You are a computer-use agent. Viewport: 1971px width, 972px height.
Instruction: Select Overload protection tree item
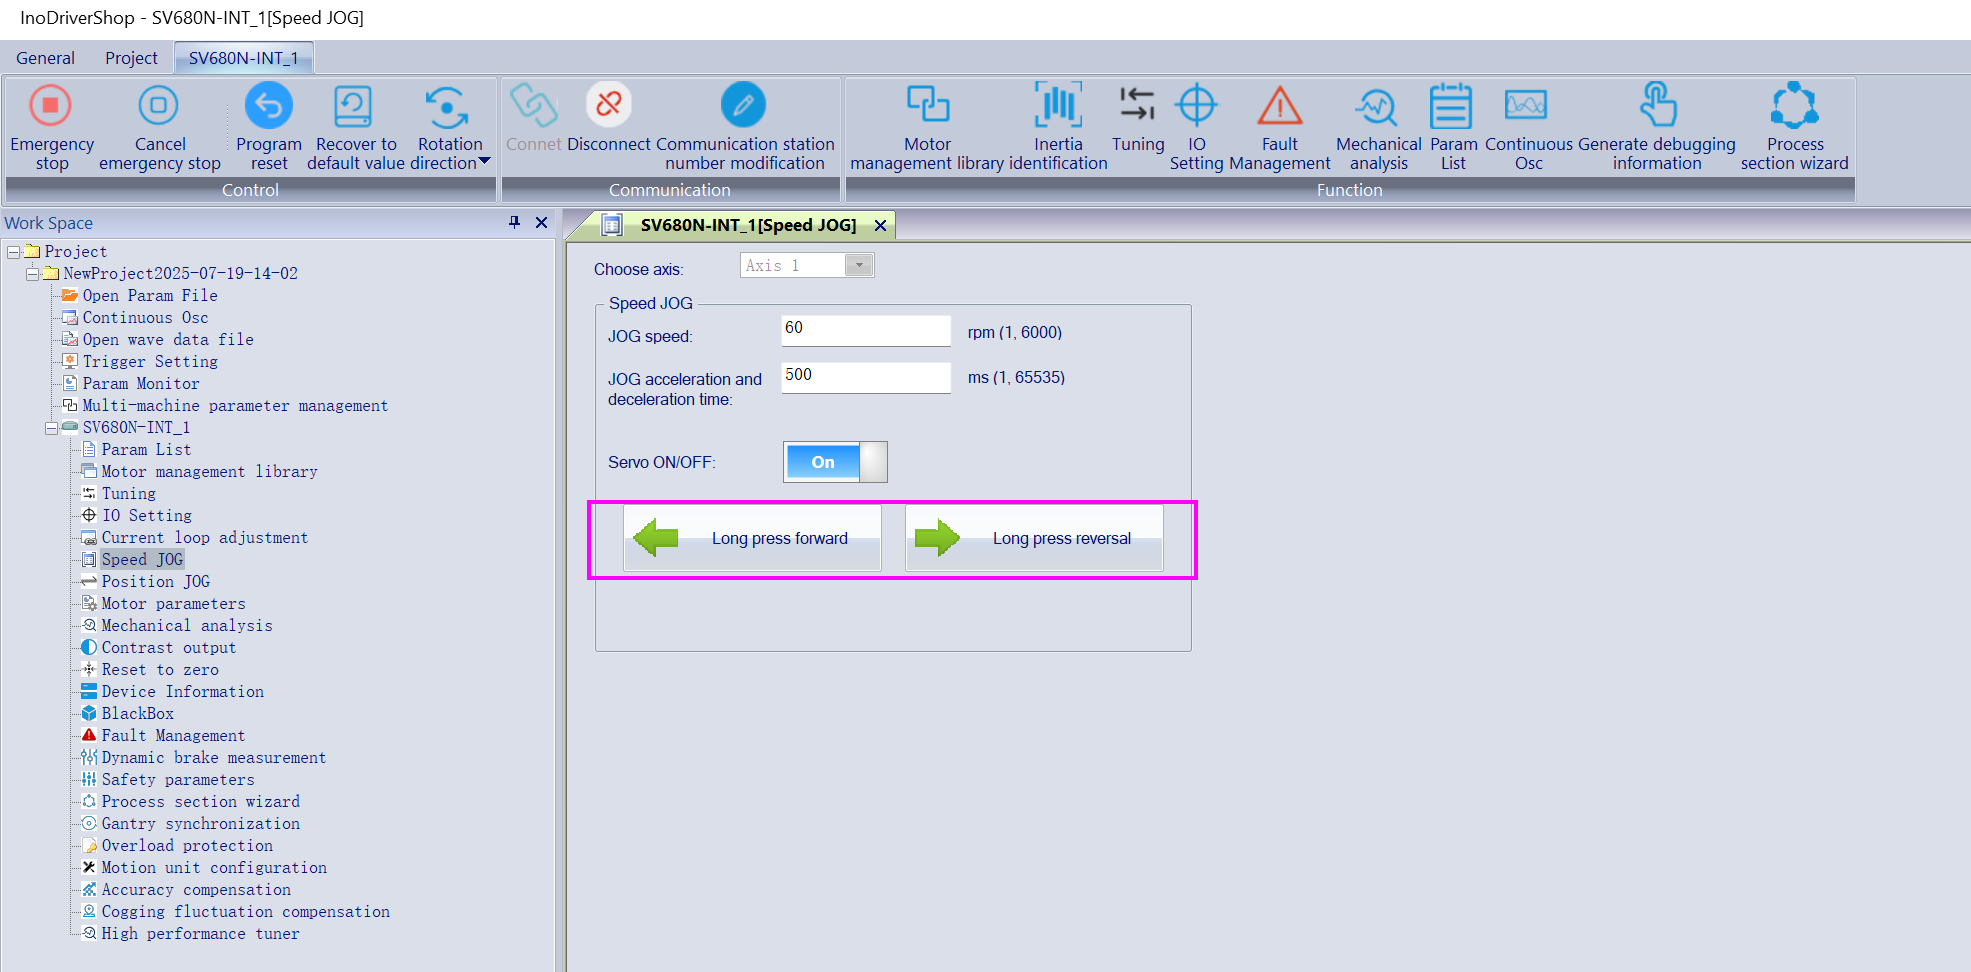pyautogui.click(x=187, y=846)
